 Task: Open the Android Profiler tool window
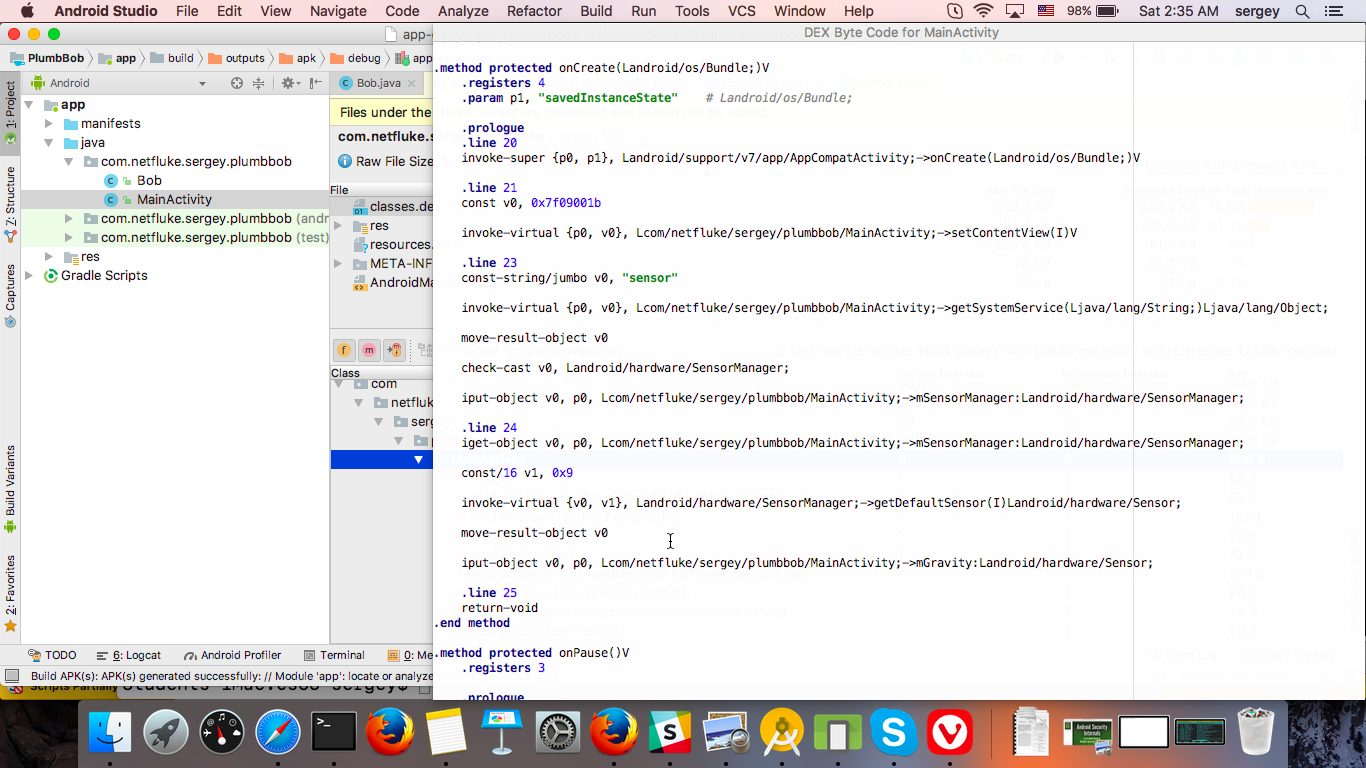232,656
